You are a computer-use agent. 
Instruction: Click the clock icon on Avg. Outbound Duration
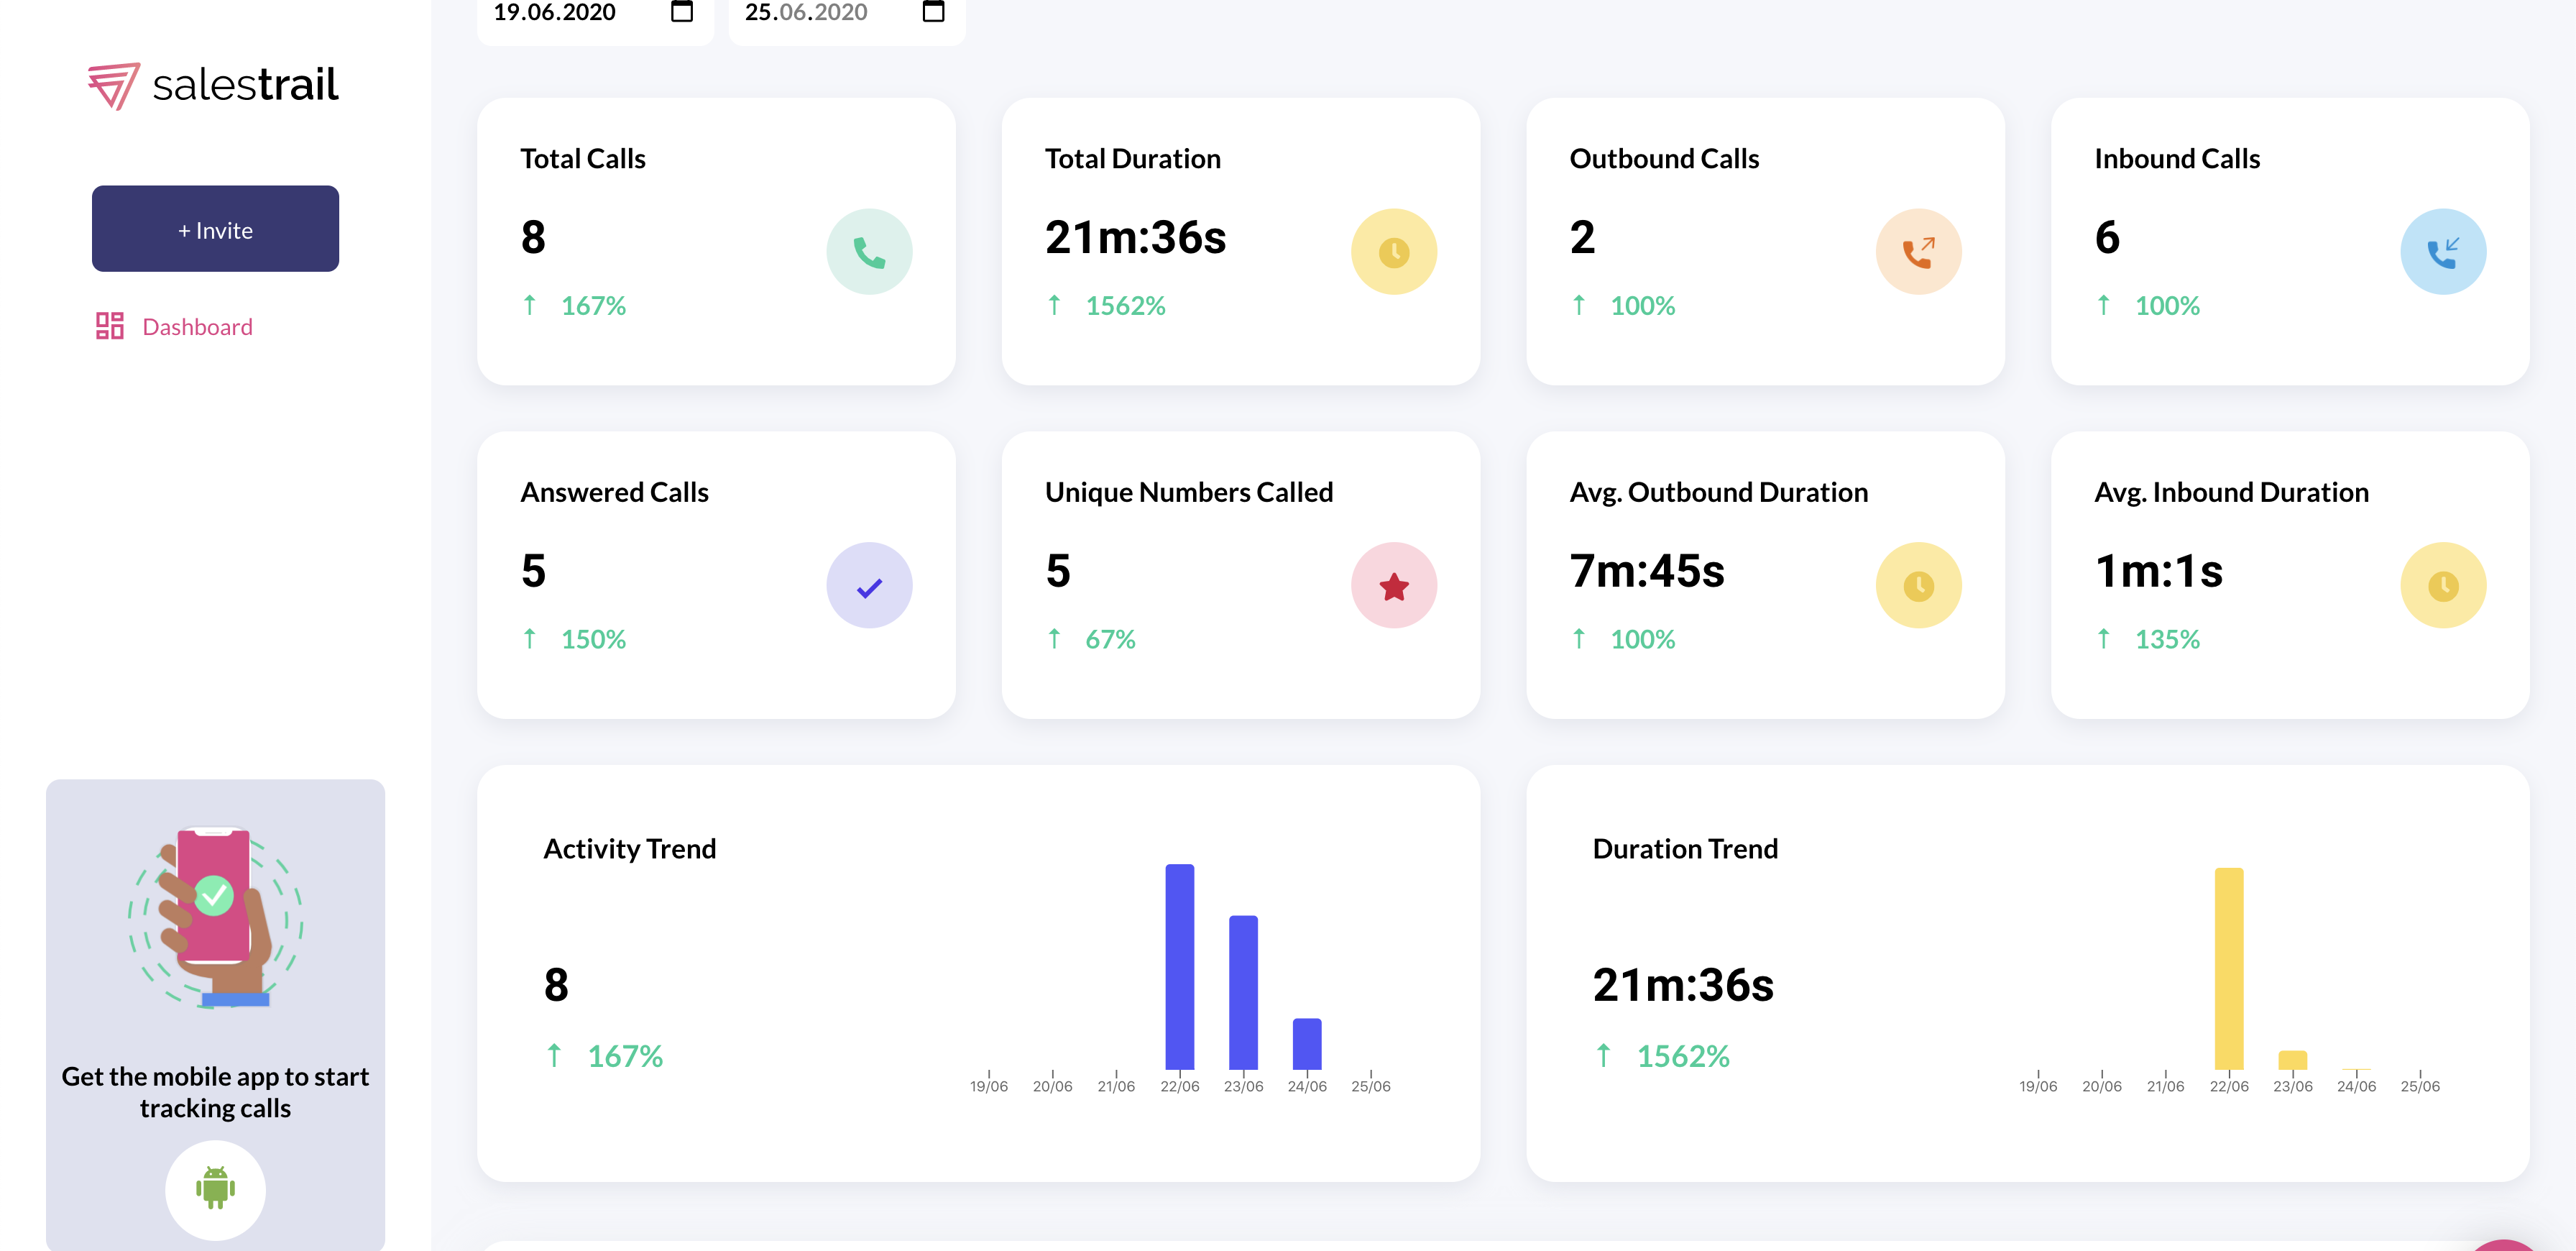click(x=1918, y=585)
